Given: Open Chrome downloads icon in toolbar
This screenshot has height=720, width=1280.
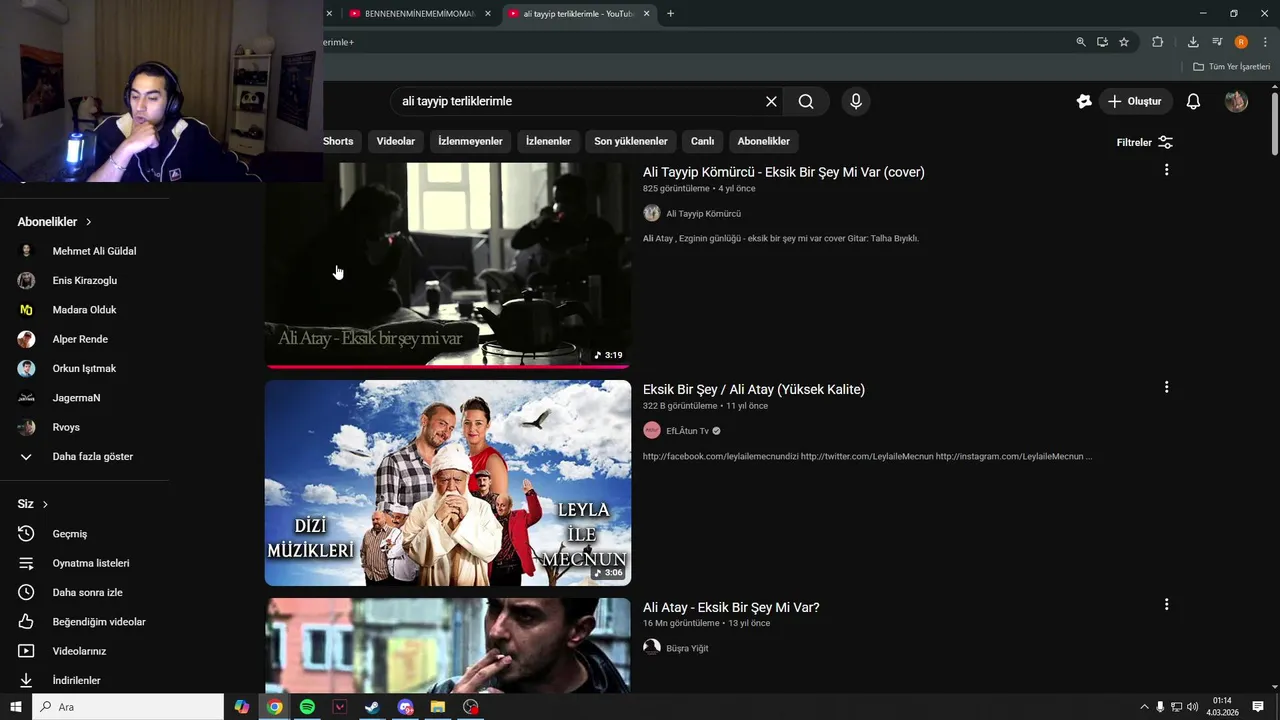Looking at the screenshot, I should tap(1193, 42).
